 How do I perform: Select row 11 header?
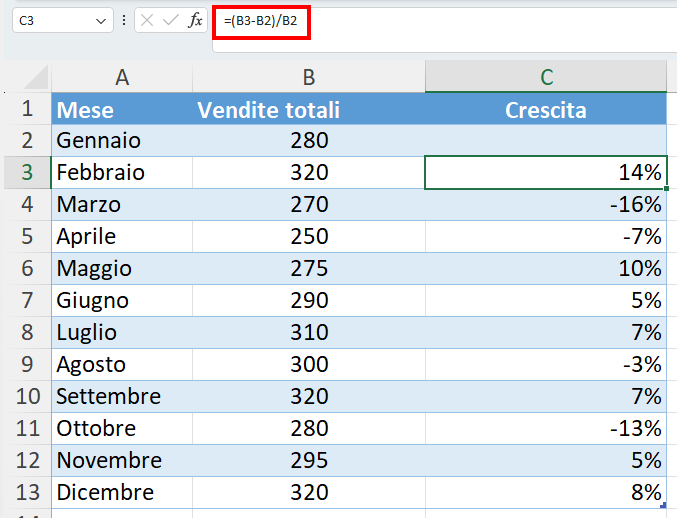(x=27, y=428)
